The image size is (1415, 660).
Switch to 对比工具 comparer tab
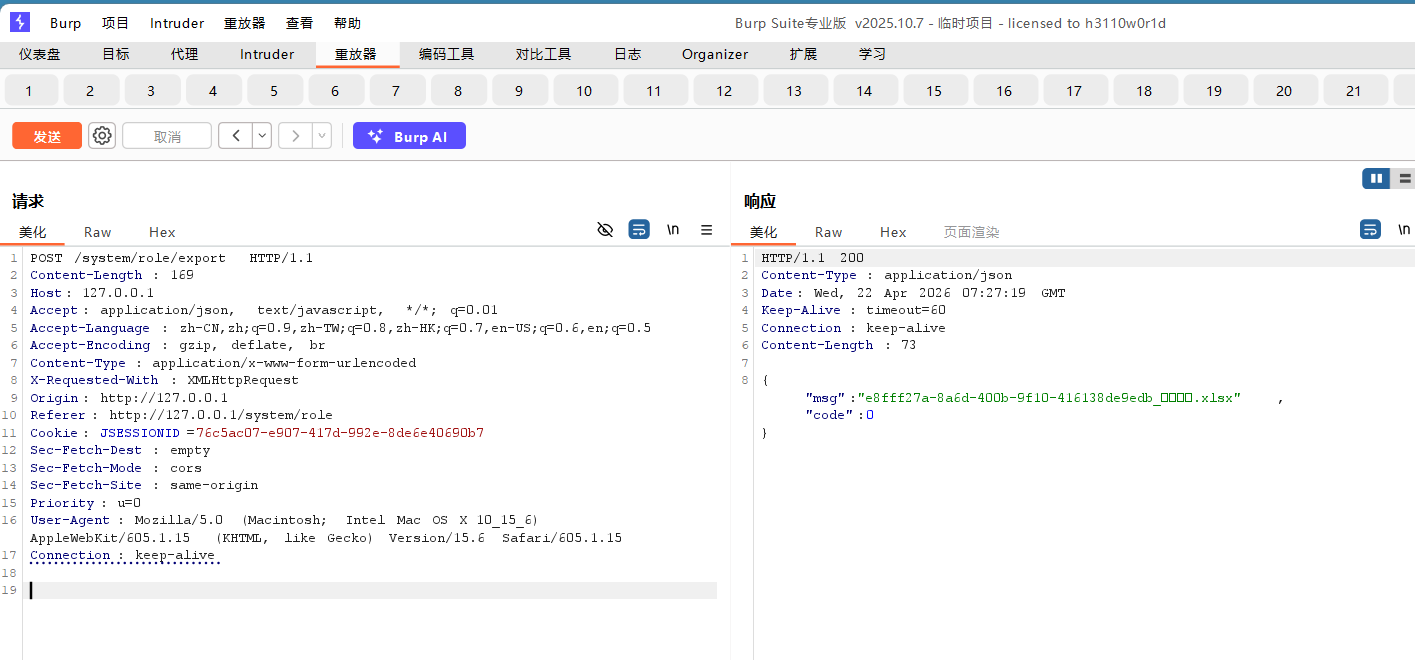(x=543, y=55)
